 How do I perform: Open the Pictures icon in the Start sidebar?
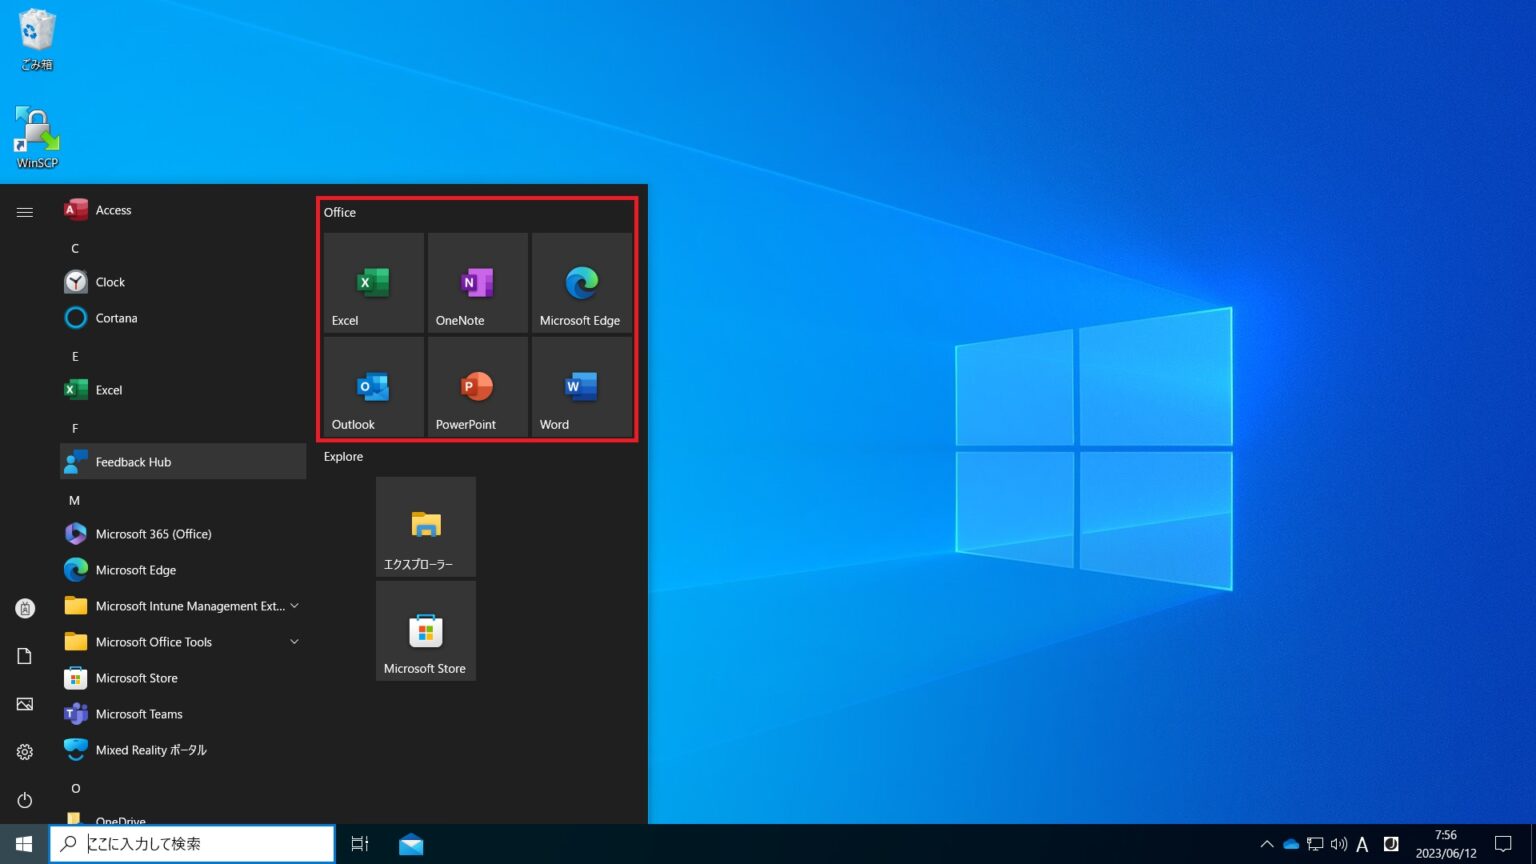click(x=24, y=704)
